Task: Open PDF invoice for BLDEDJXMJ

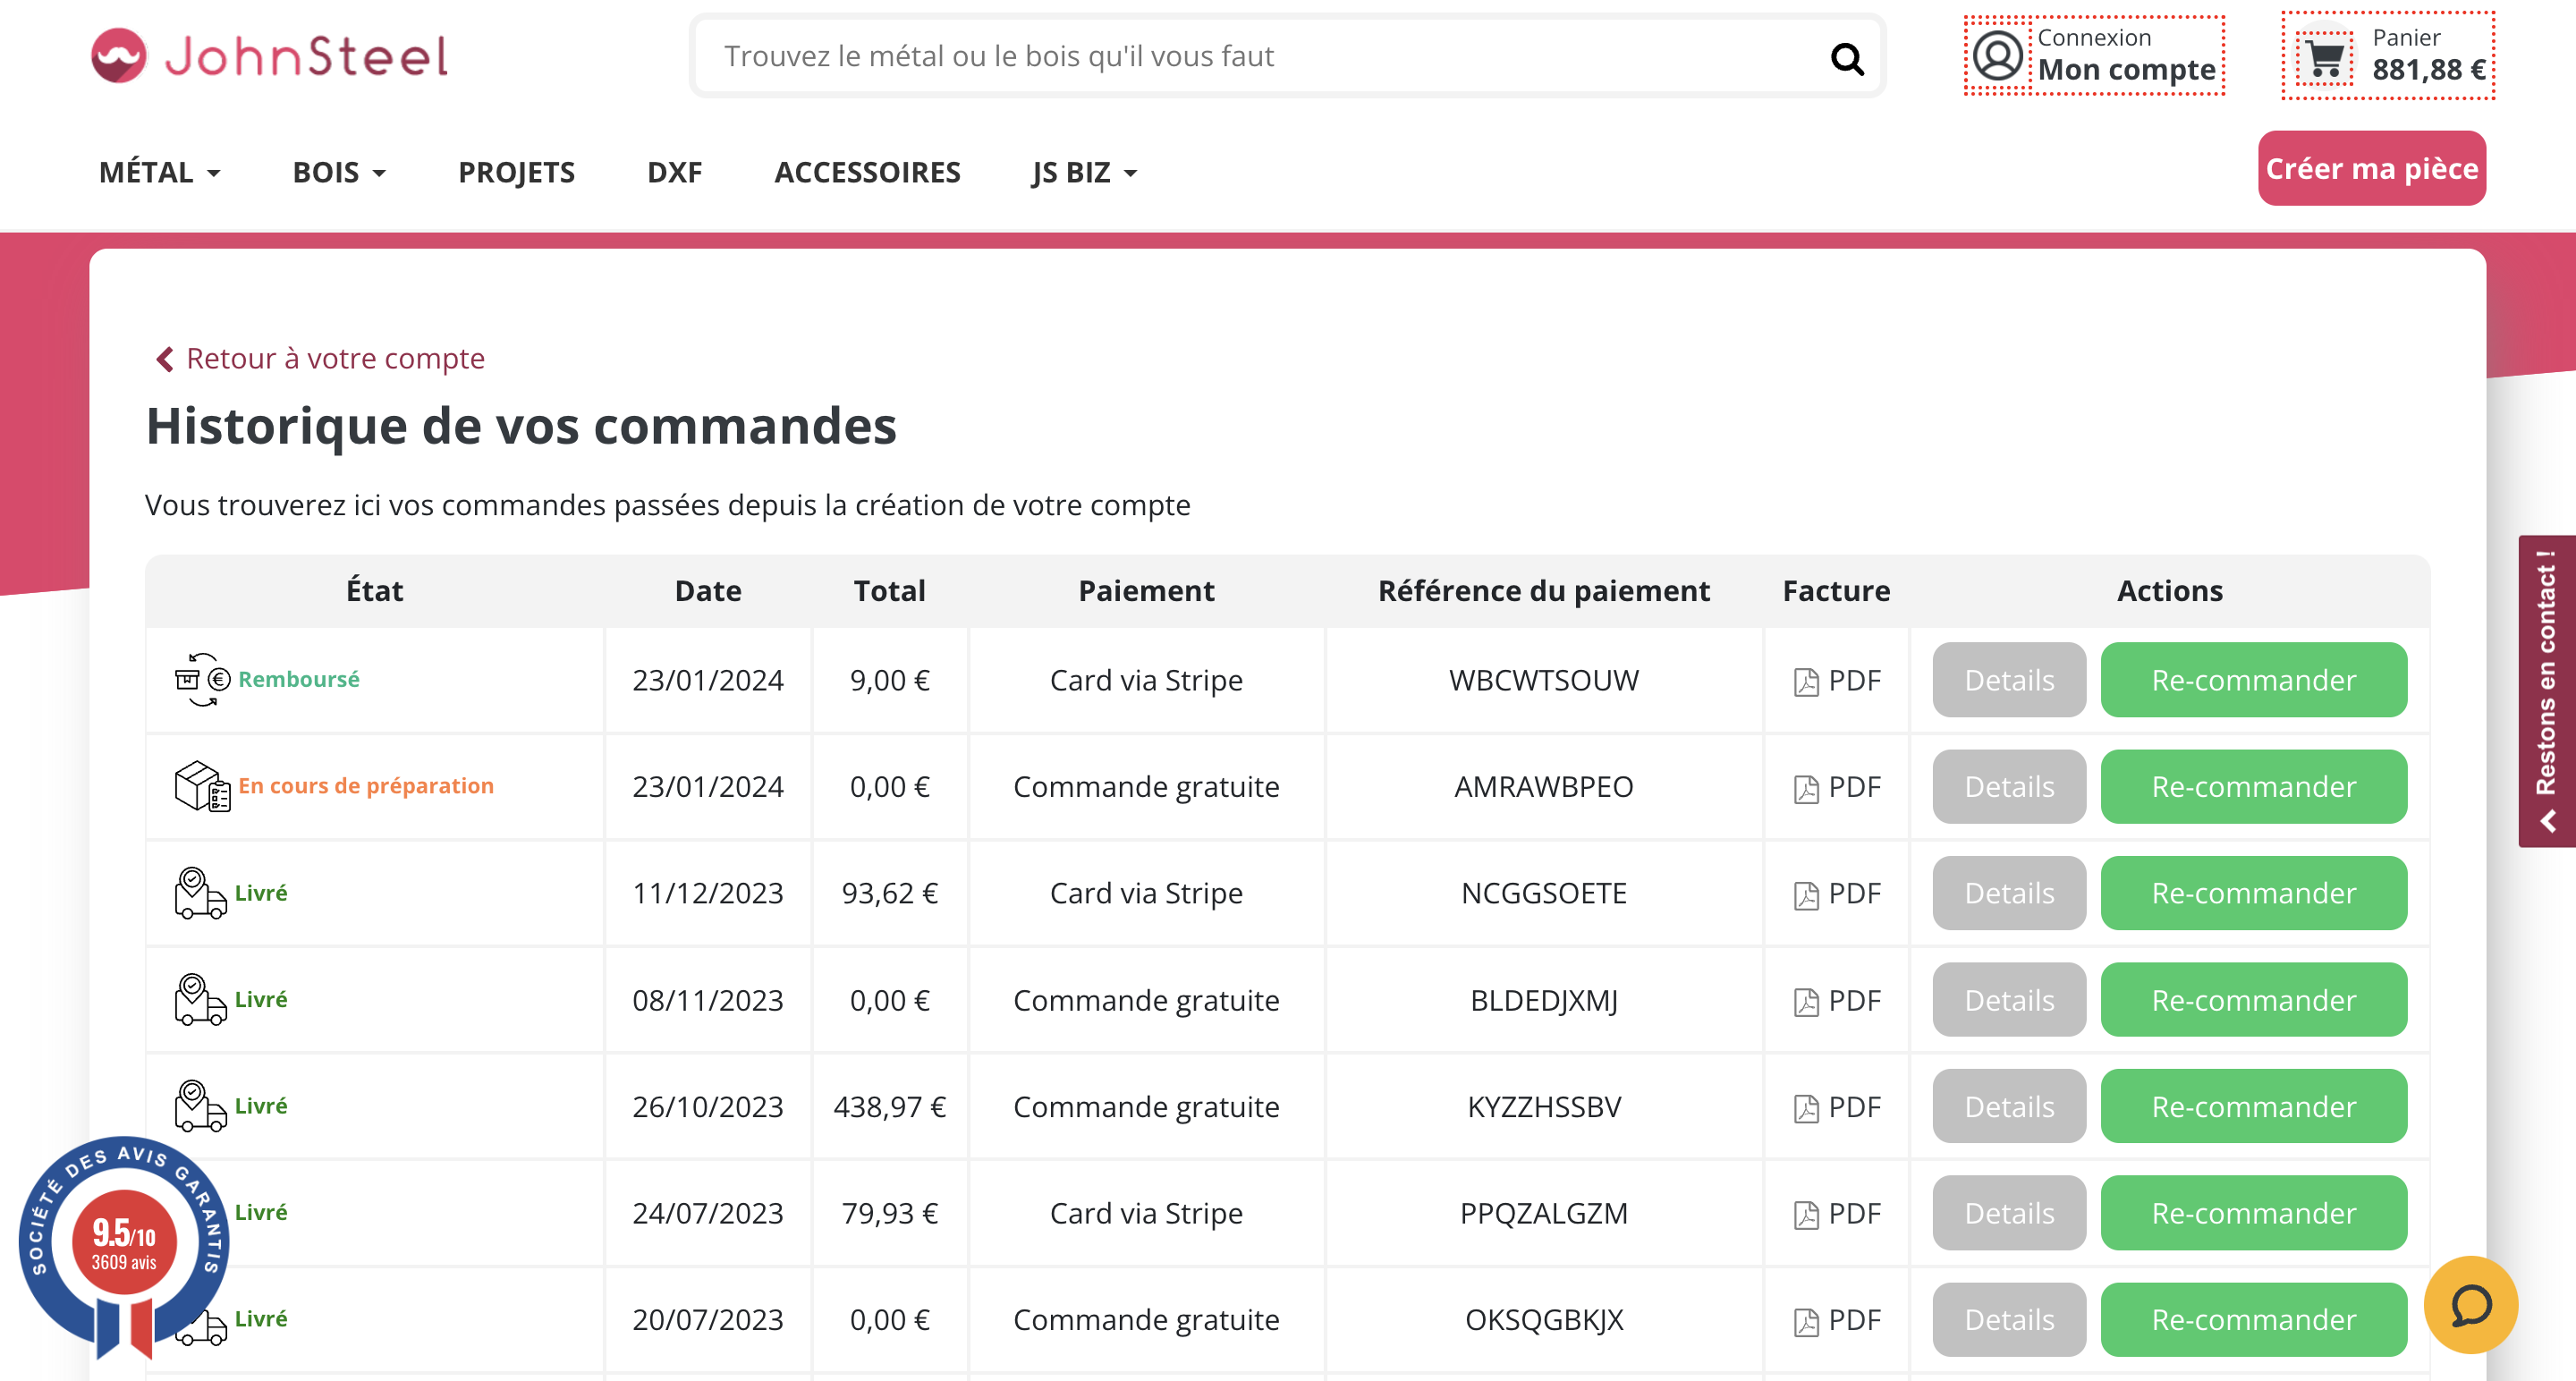Action: coord(1837,1000)
